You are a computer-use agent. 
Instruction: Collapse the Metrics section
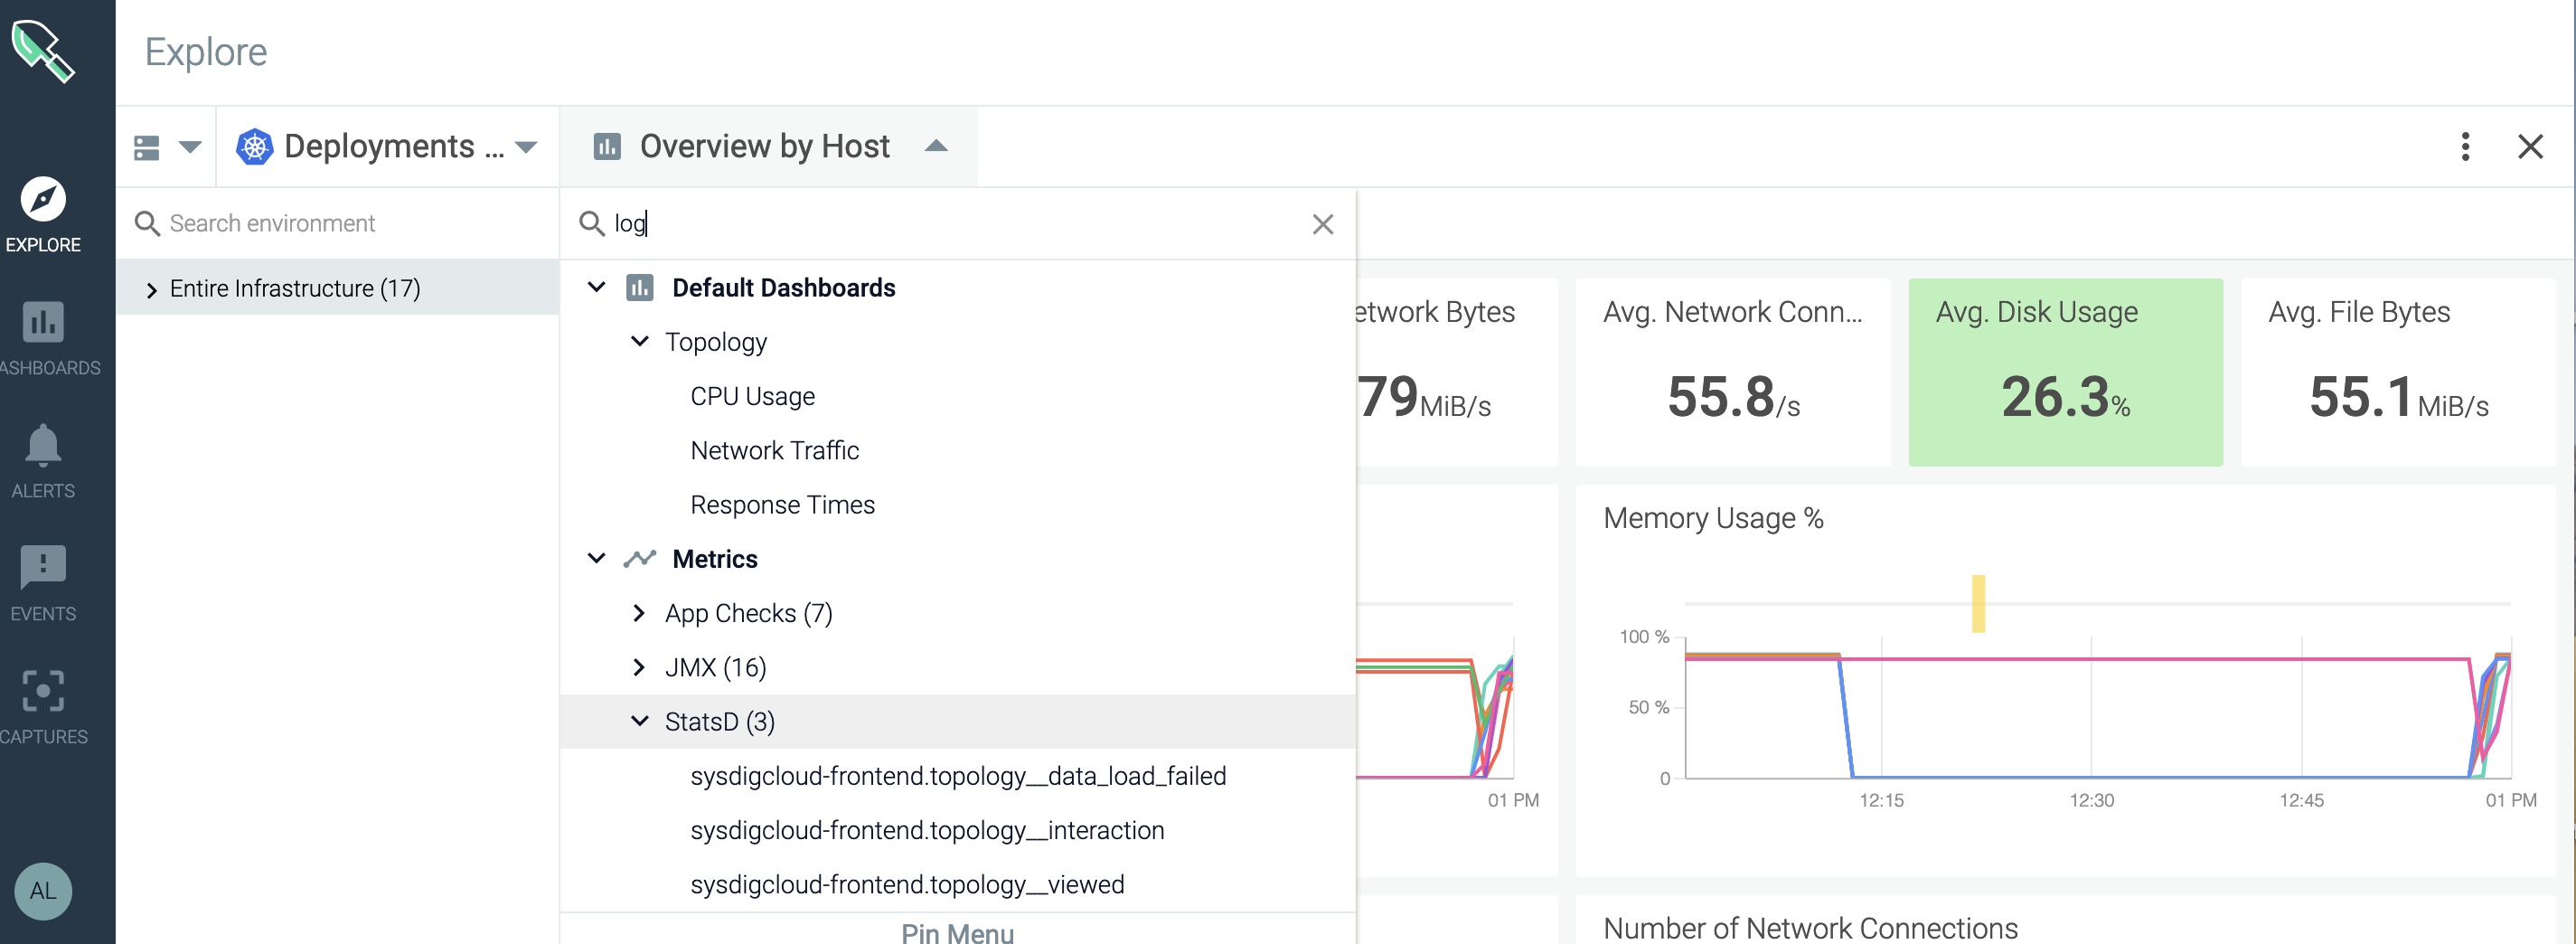coord(596,559)
